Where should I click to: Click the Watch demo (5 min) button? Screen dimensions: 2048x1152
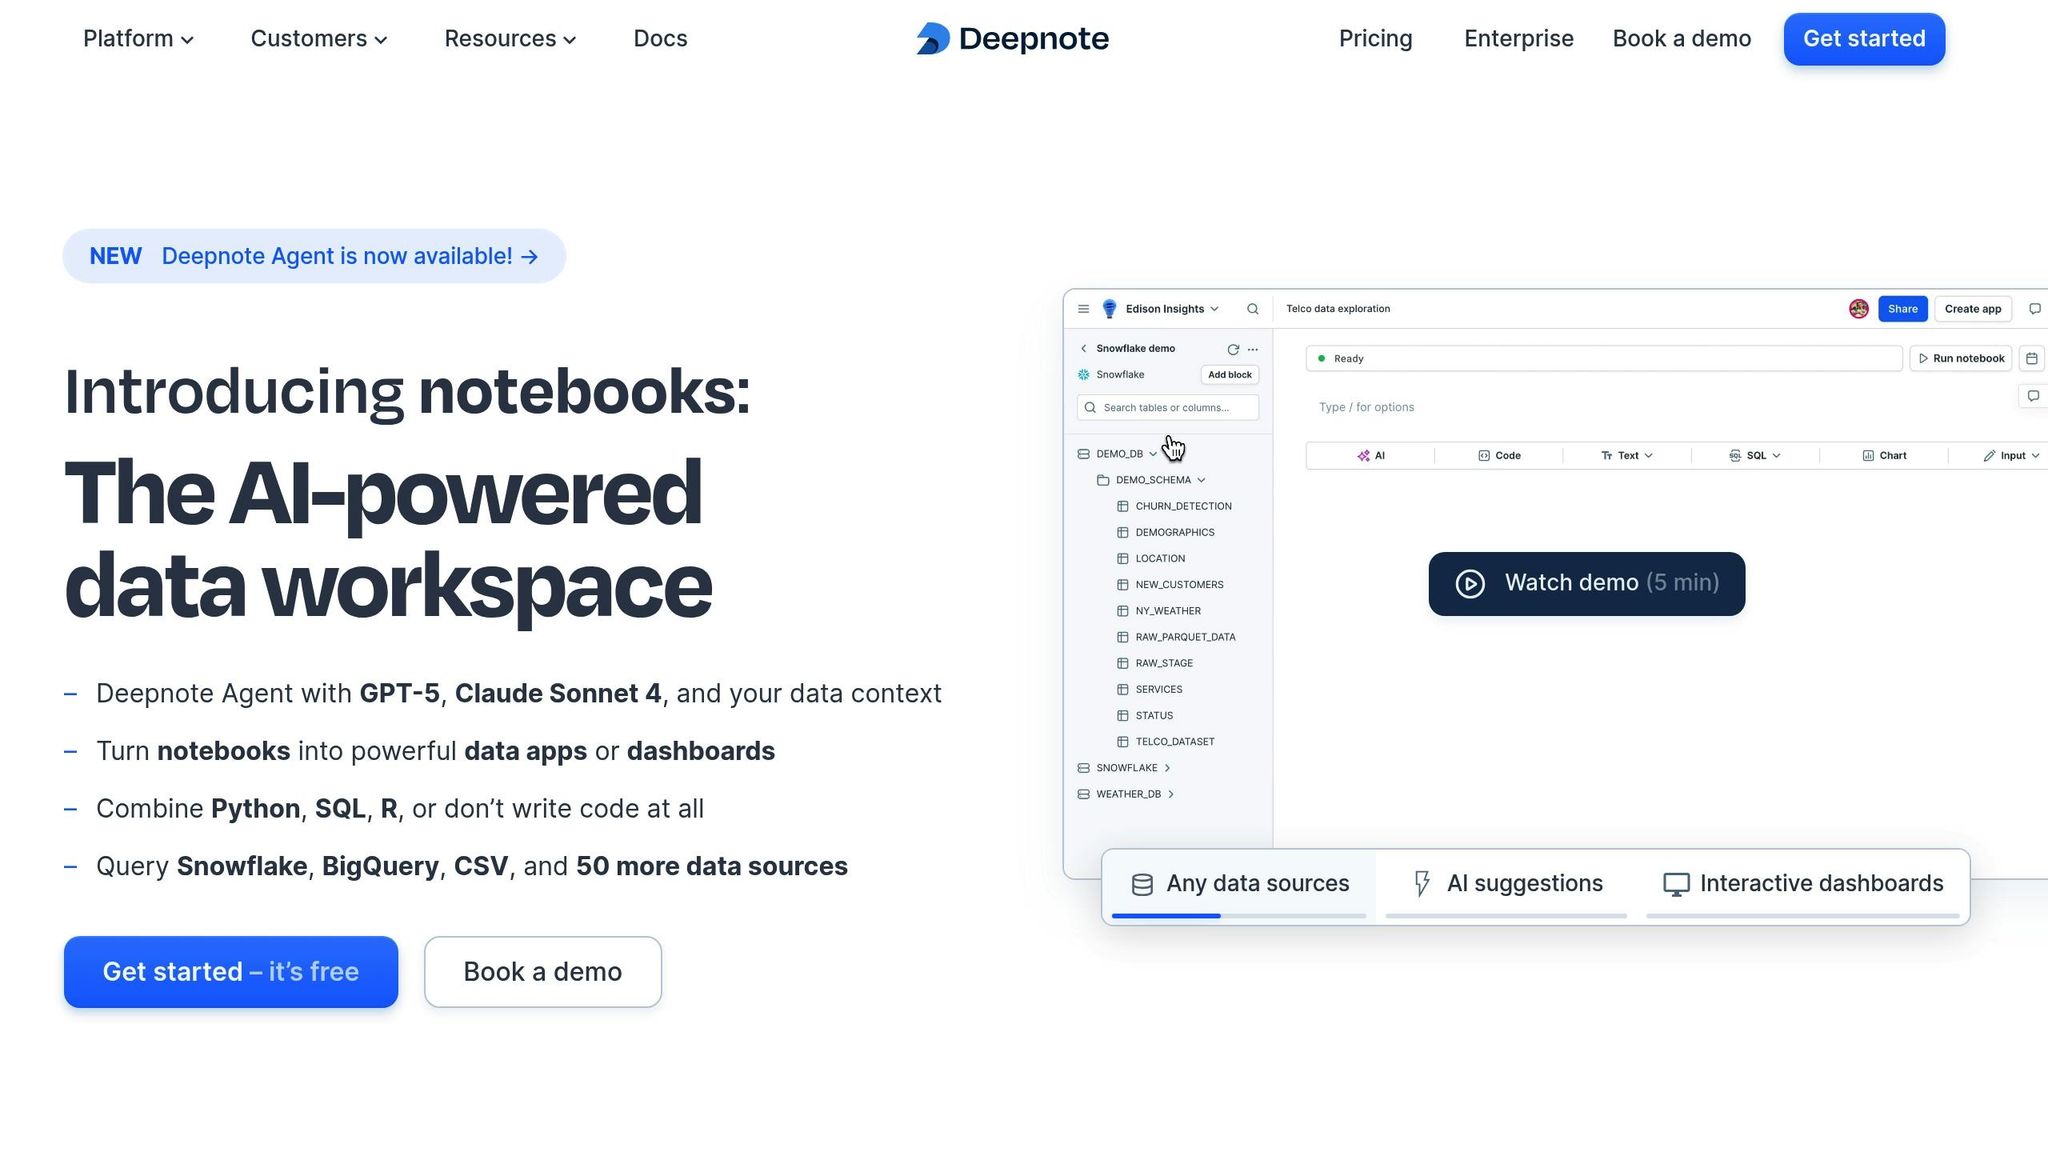click(1586, 584)
